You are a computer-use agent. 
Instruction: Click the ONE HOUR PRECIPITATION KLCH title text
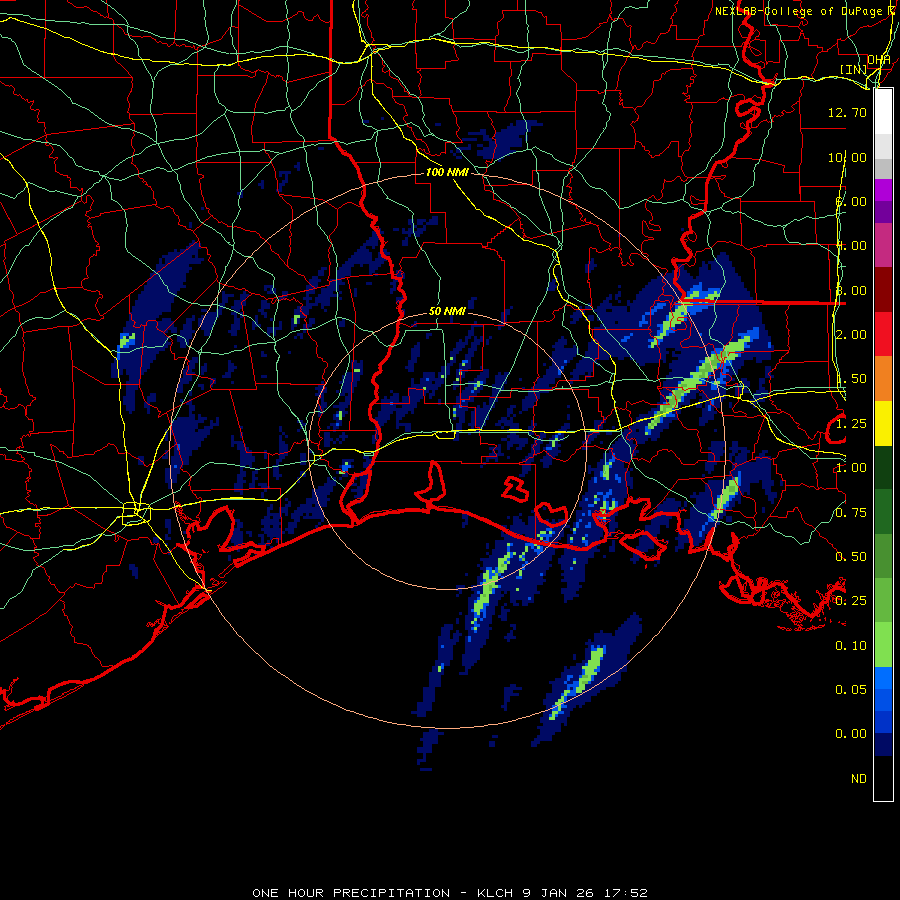coord(450,893)
